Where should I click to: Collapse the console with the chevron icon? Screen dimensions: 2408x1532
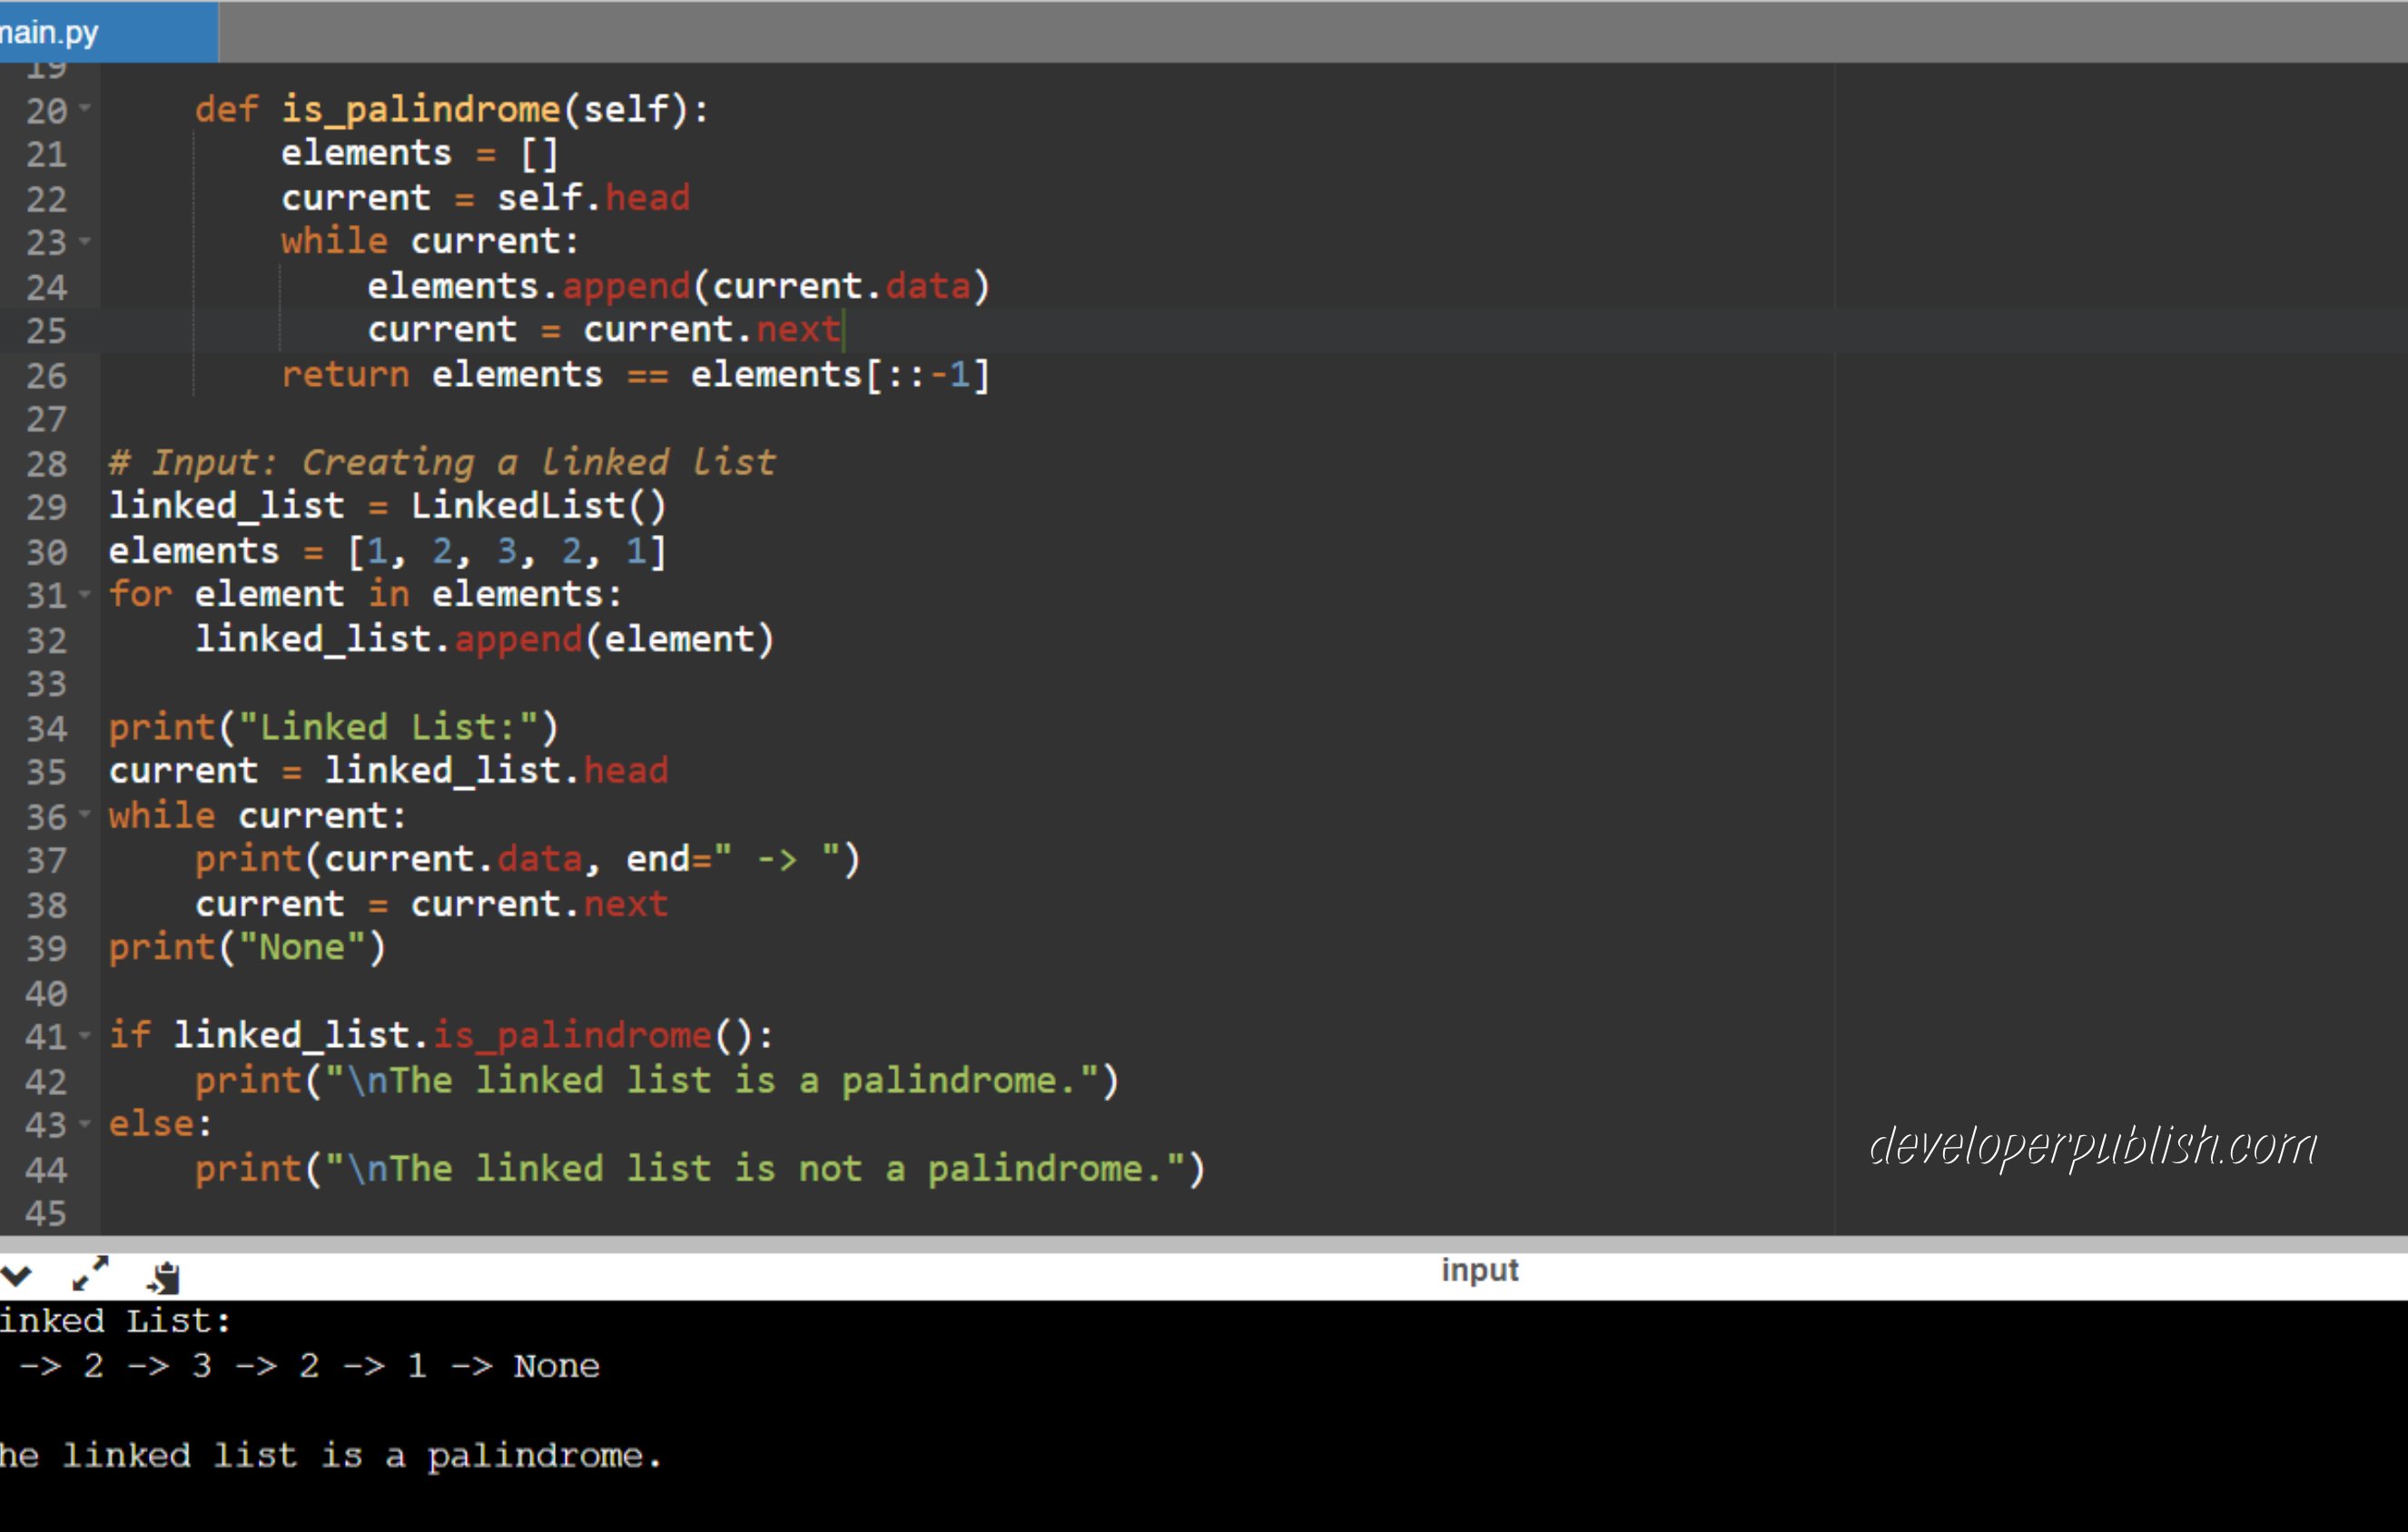(17, 1276)
